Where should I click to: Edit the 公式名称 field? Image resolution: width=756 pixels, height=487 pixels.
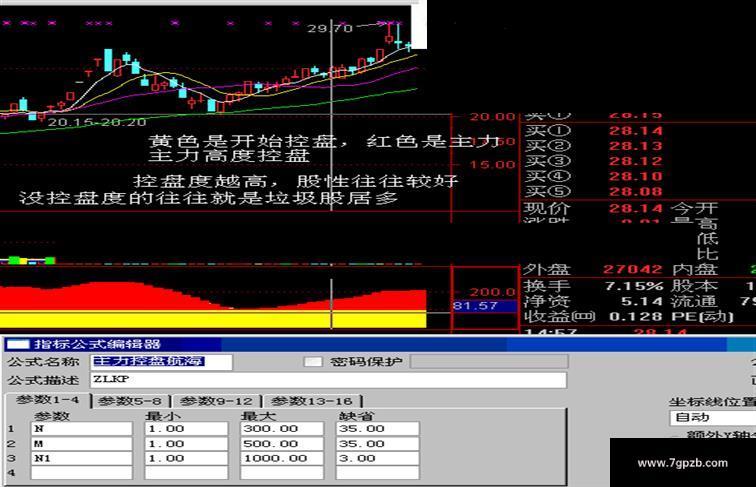coord(162,362)
